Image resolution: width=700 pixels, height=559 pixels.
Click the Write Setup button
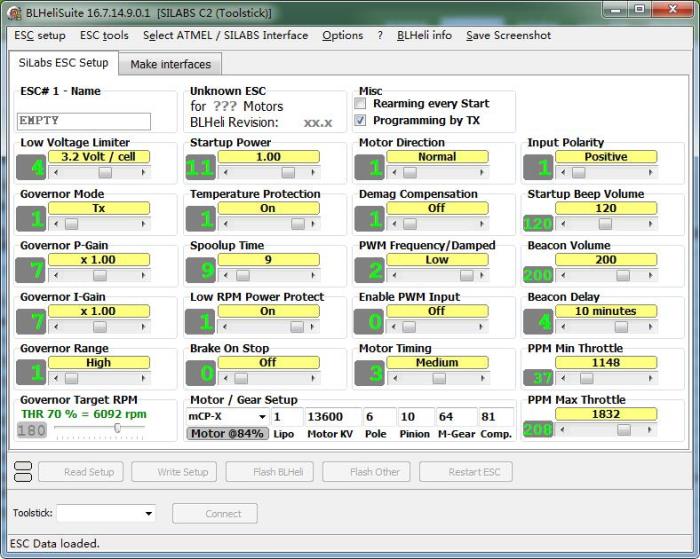[174, 472]
